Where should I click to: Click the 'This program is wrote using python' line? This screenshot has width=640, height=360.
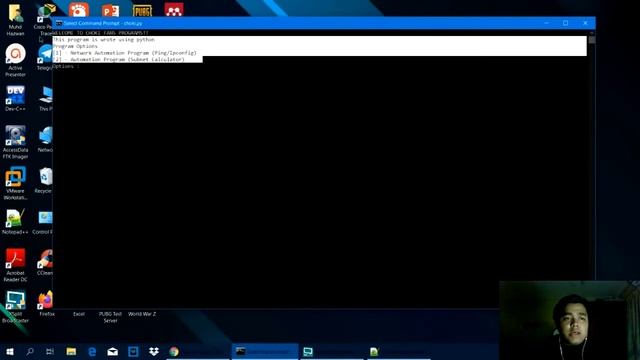pyautogui.click(x=104, y=40)
